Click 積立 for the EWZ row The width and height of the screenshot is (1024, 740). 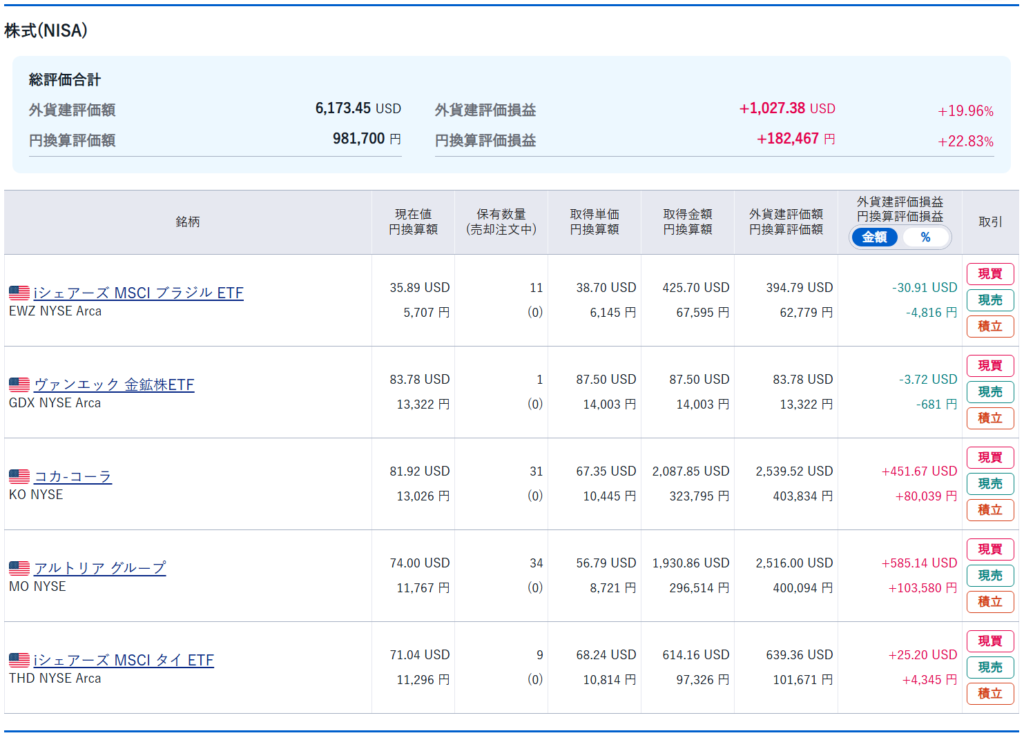pos(989,327)
